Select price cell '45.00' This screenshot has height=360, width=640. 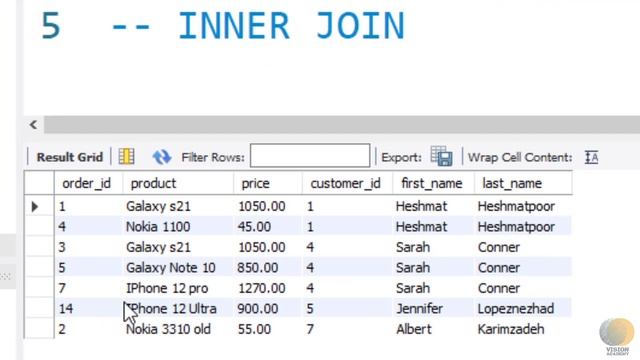tap(254, 227)
